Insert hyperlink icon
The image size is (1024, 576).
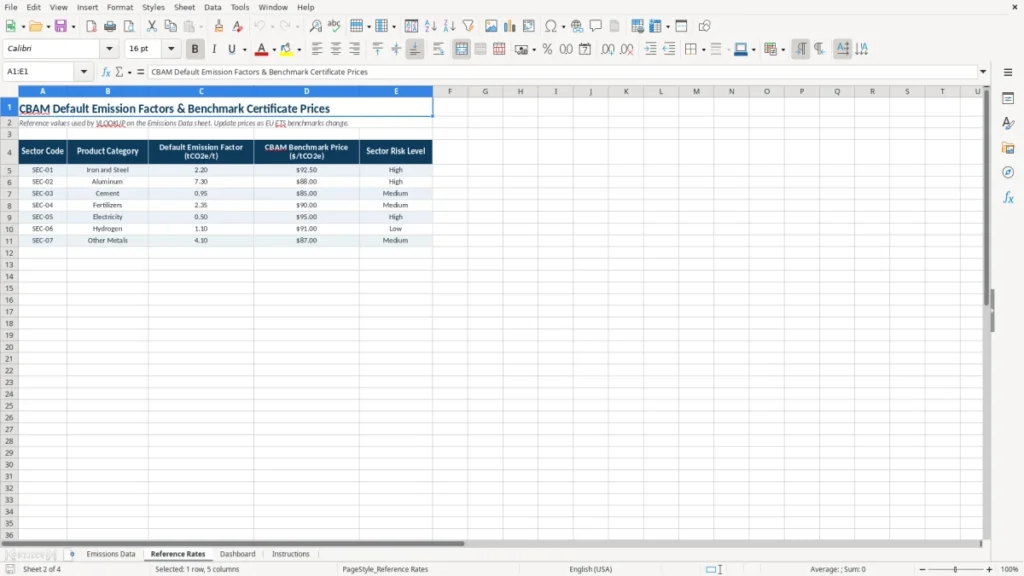point(577,26)
